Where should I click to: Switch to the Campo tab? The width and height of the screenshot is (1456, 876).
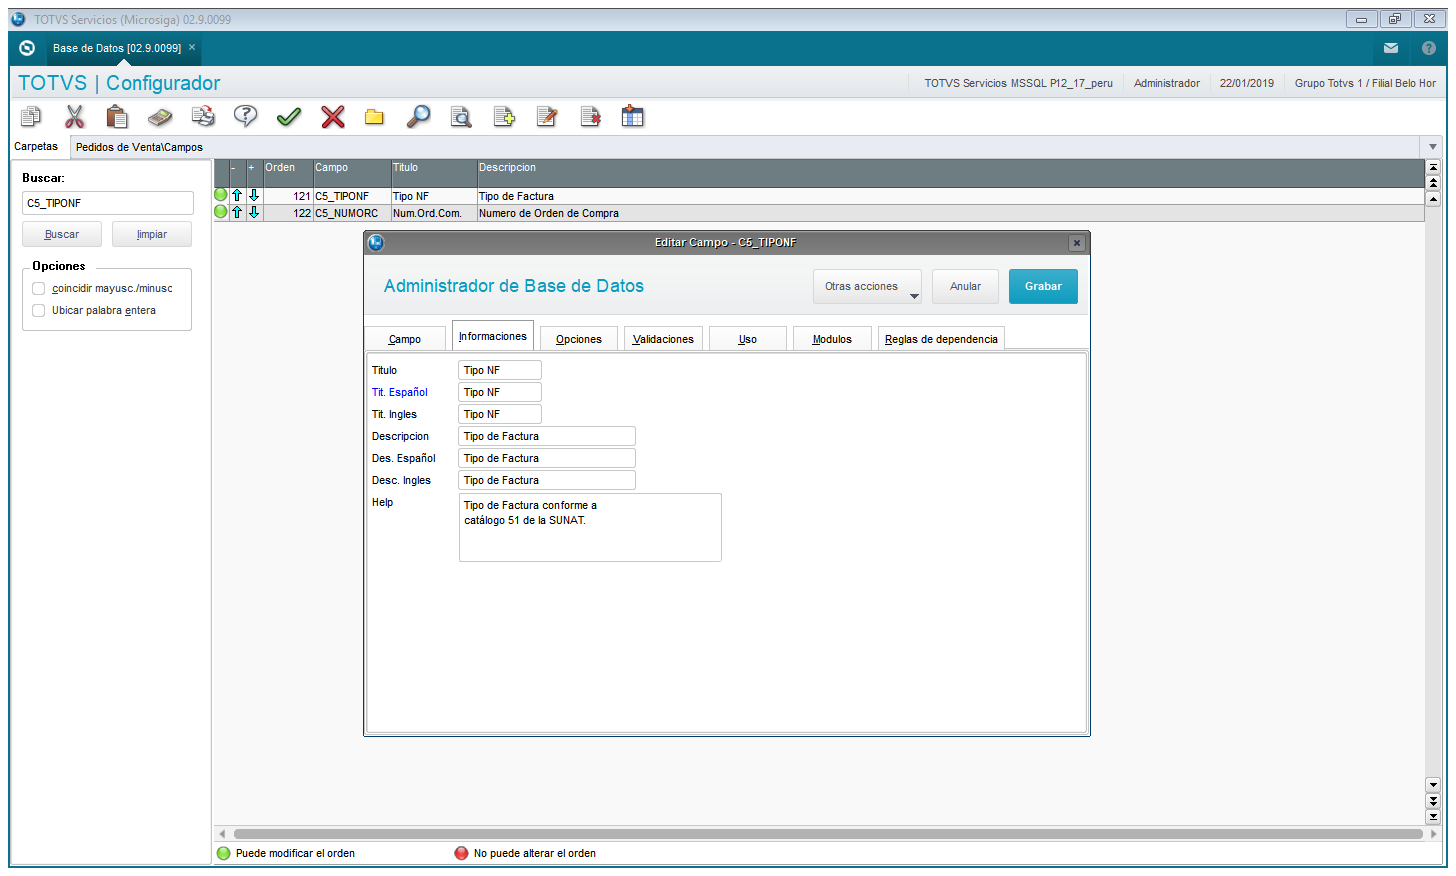pos(405,339)
